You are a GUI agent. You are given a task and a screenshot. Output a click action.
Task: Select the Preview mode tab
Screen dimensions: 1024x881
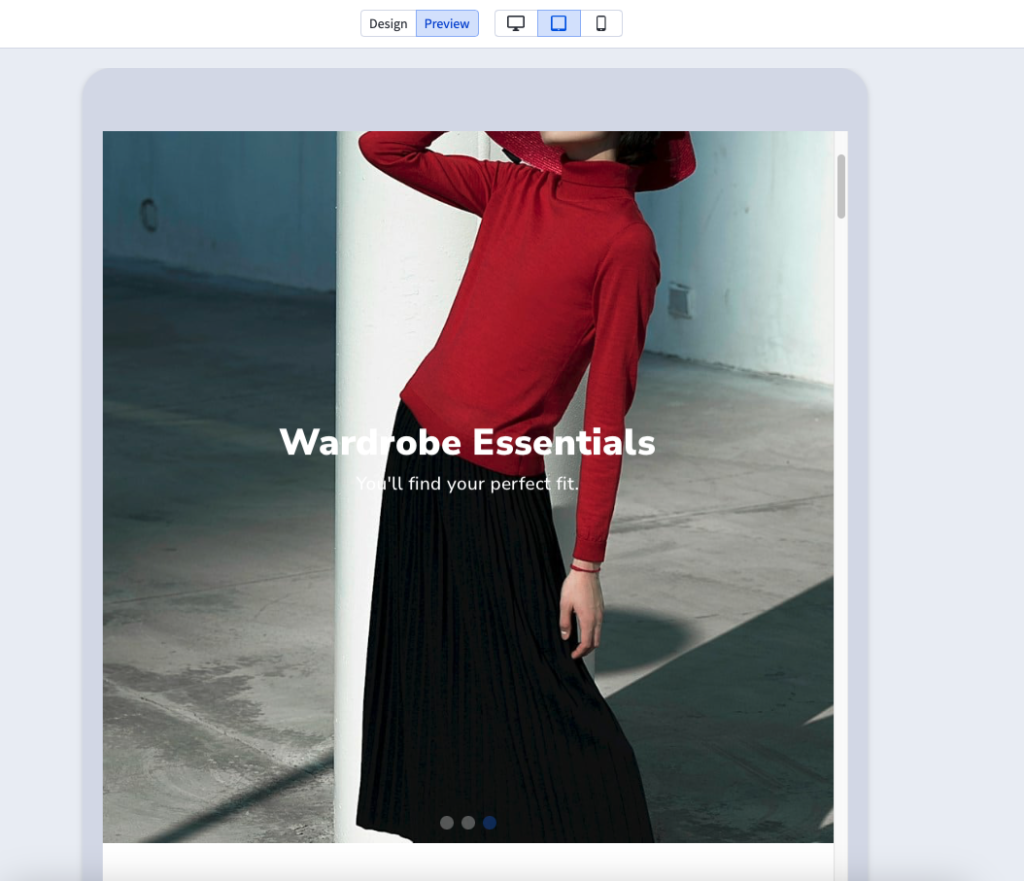447,23
